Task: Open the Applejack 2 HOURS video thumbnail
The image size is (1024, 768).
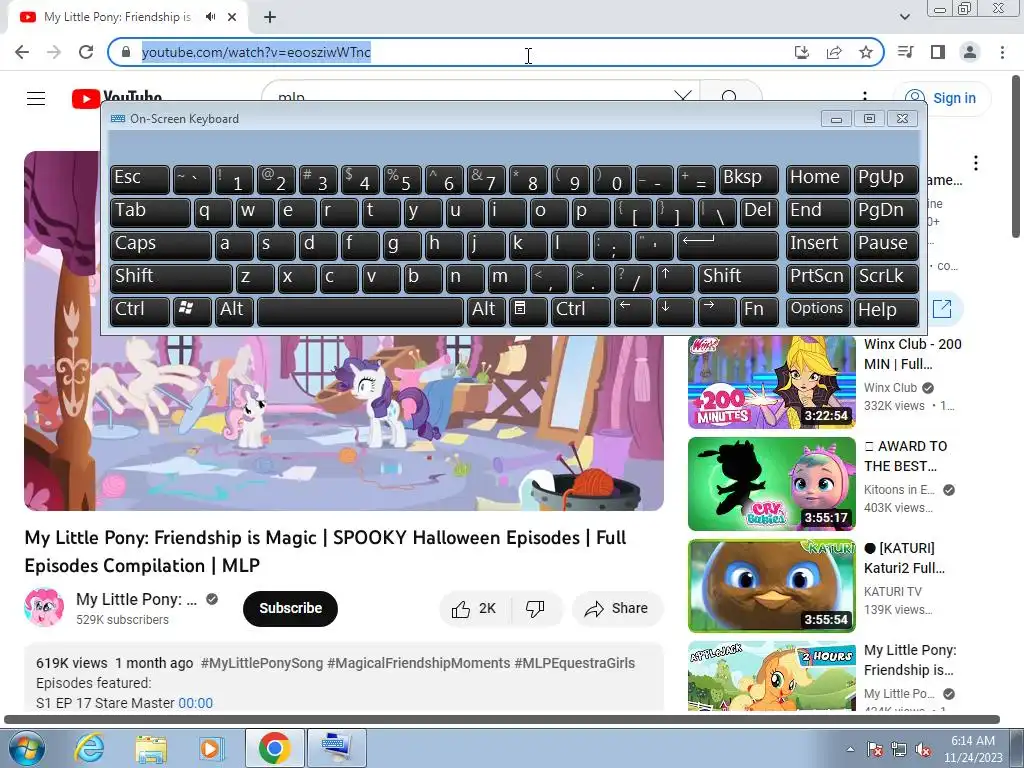Action: [x=772, y=676]
